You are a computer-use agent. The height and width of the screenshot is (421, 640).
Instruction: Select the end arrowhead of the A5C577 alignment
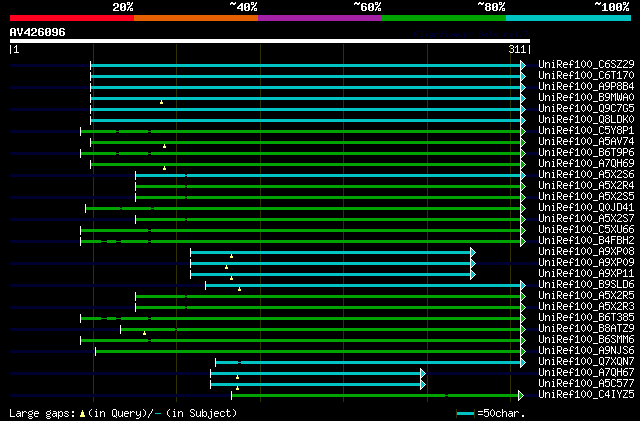tap(423, 385)
